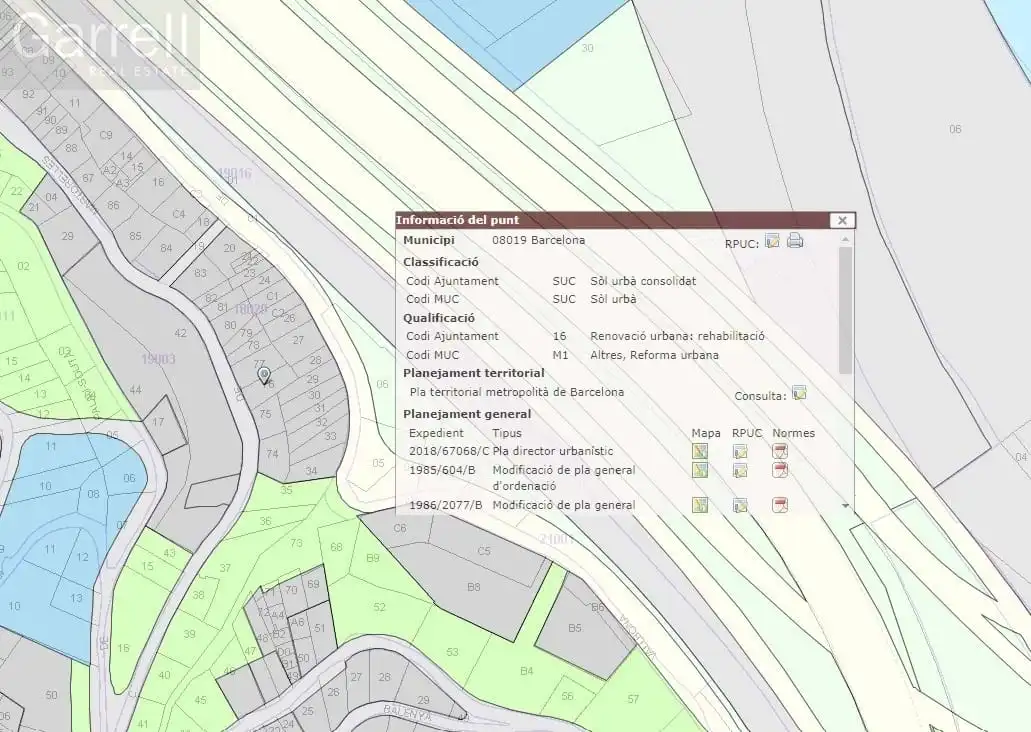Click green map parcel numbered 52

379,607
